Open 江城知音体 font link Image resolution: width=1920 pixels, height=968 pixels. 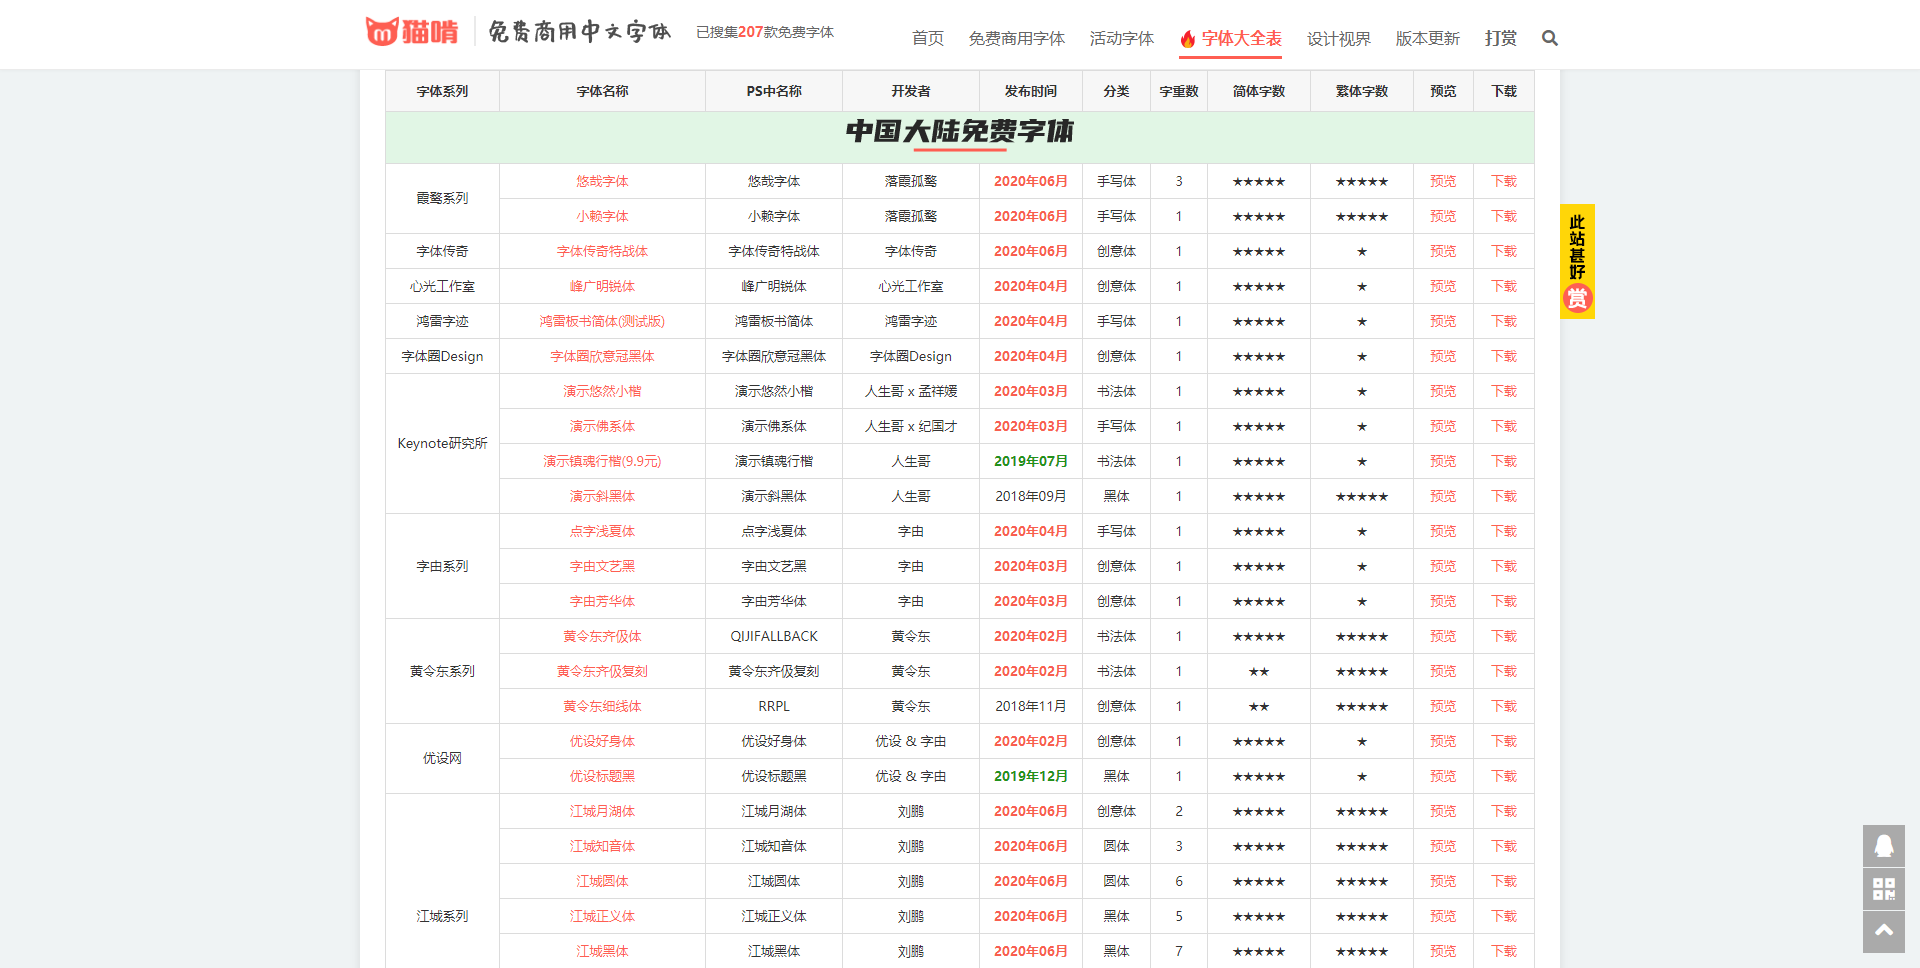tap(602, 846)
